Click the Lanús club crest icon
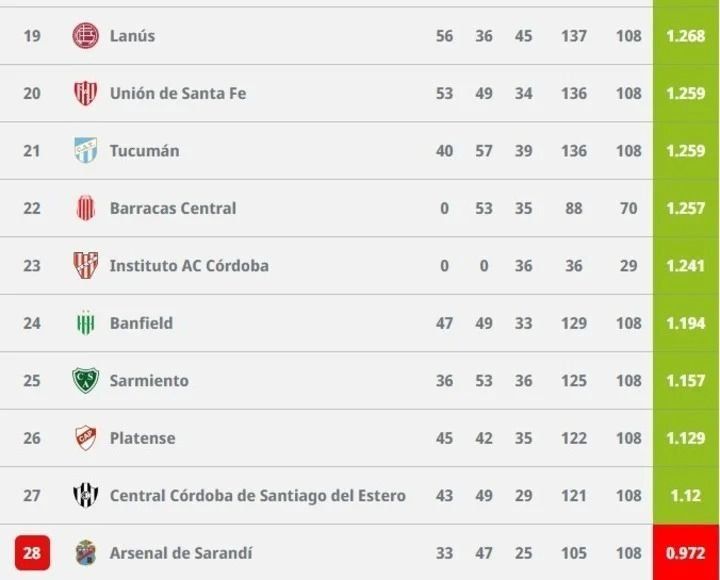 pos(86,36)
